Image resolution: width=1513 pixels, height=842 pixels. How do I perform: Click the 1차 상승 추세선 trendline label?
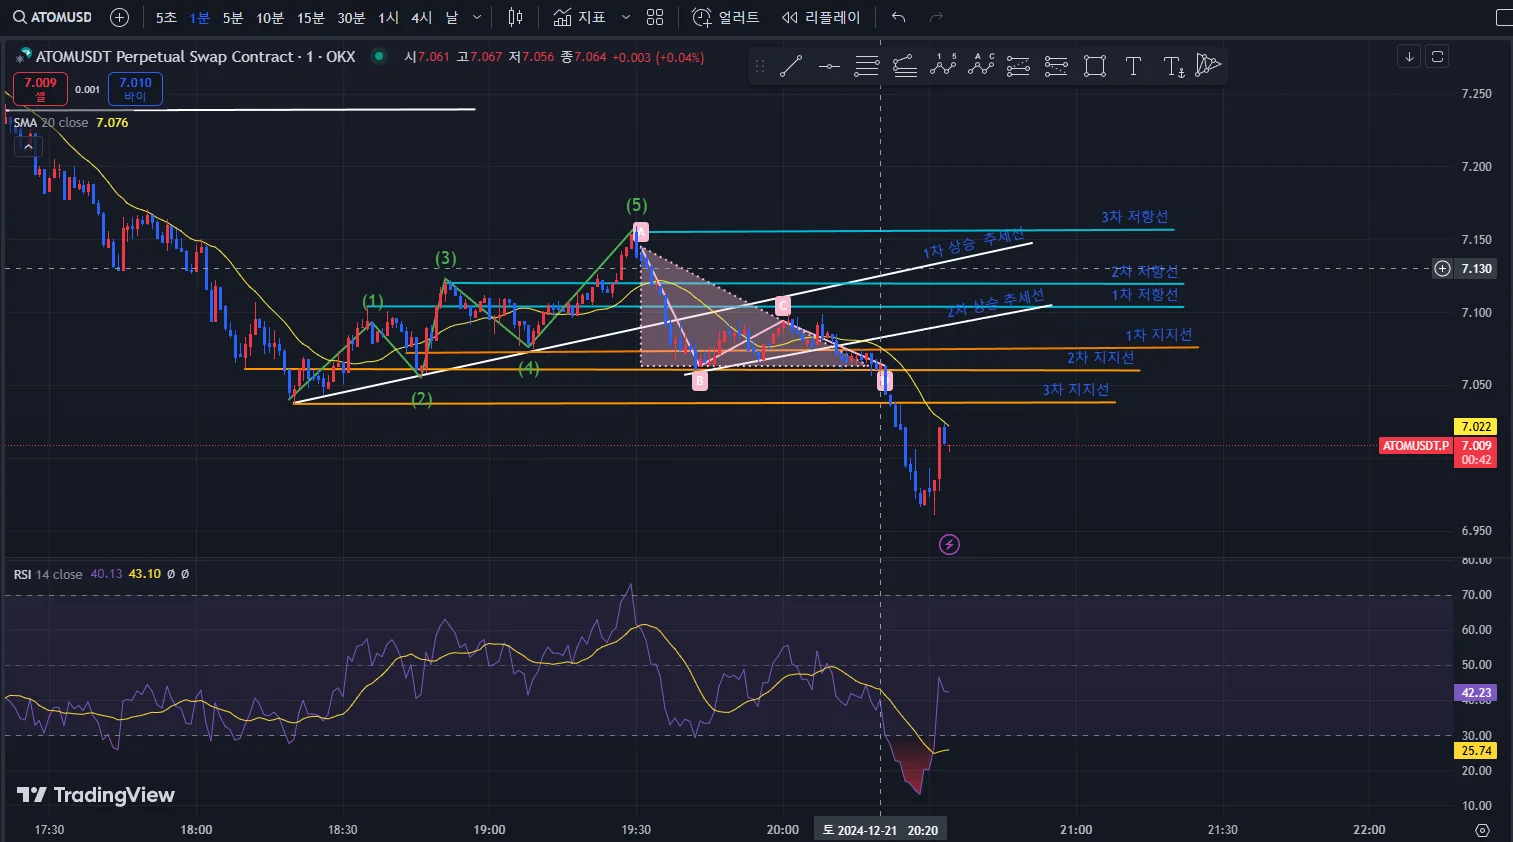pyautogui.click(x=974, y=243)
